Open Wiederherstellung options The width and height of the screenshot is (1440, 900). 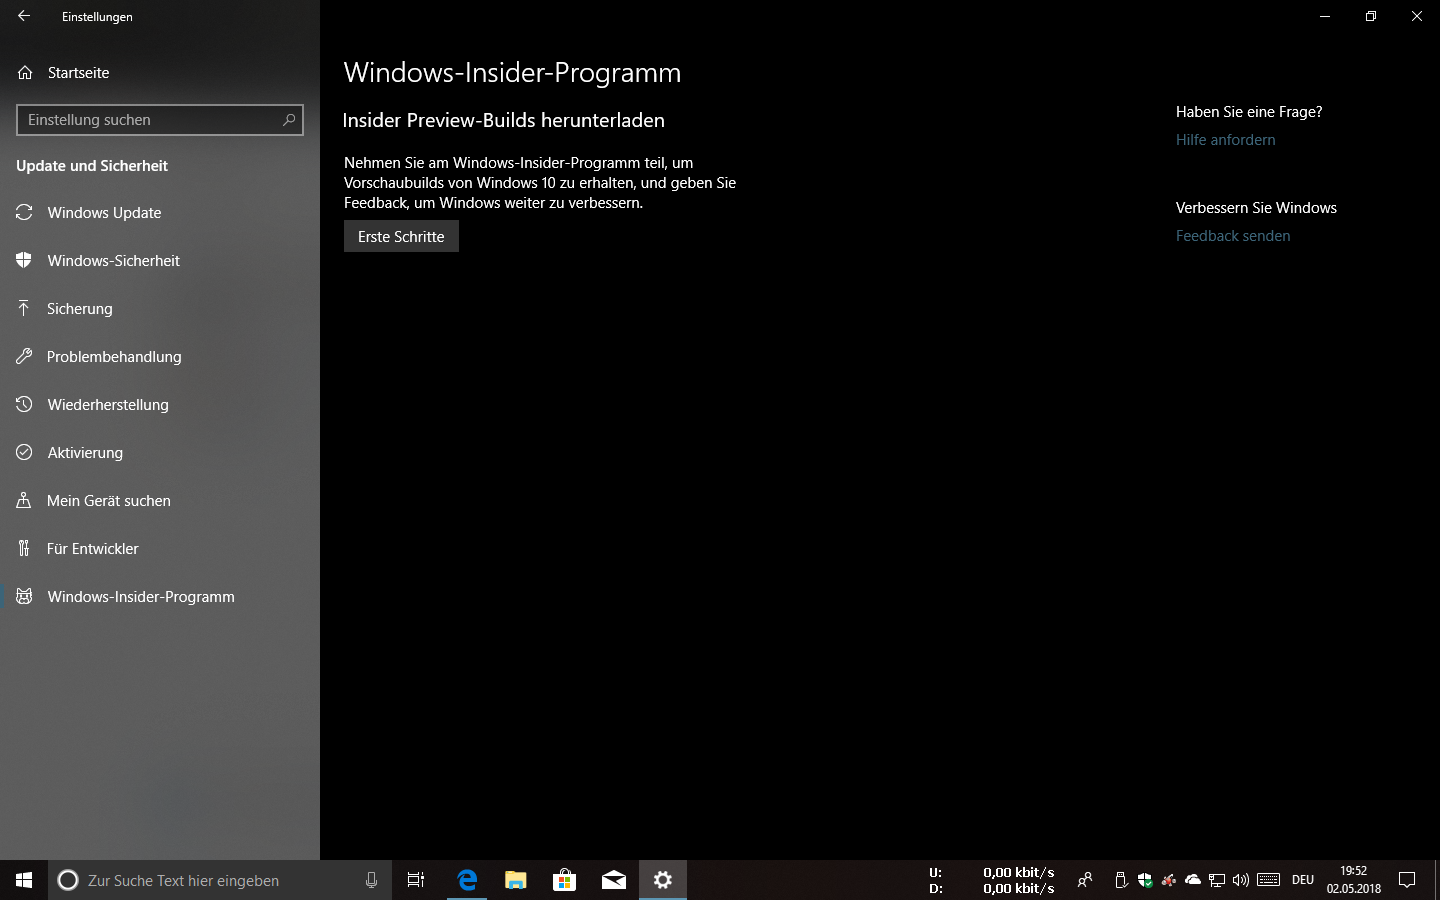click(x=160, y=404)
